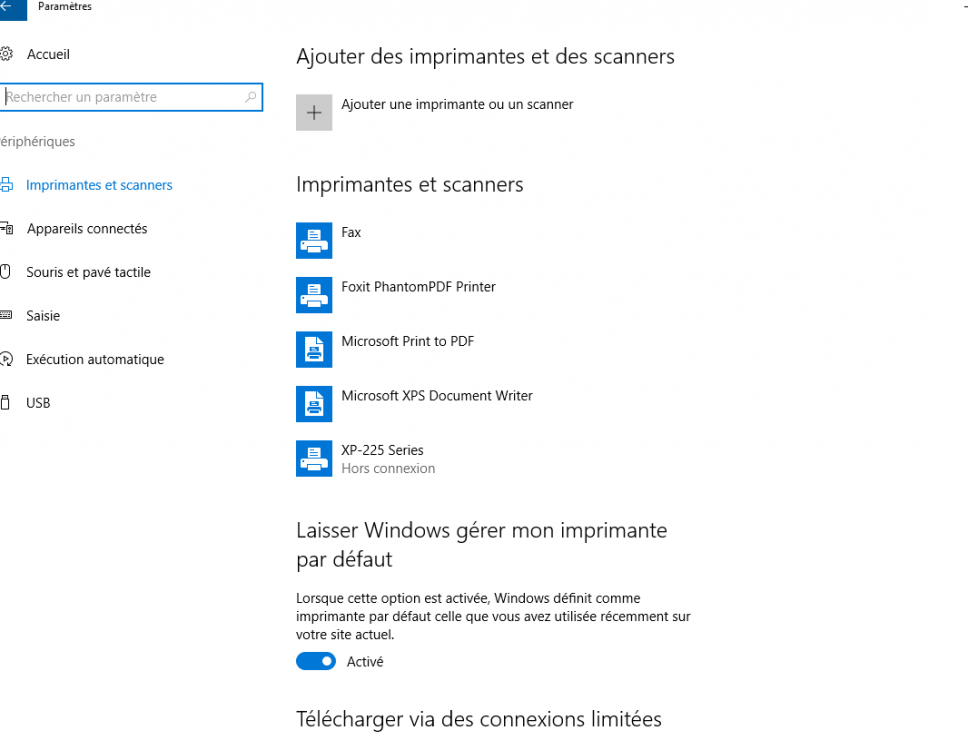Open Appareils connectés section
Image resolution: width=968 pixels, height=750 pixels.
coord(87,229)
